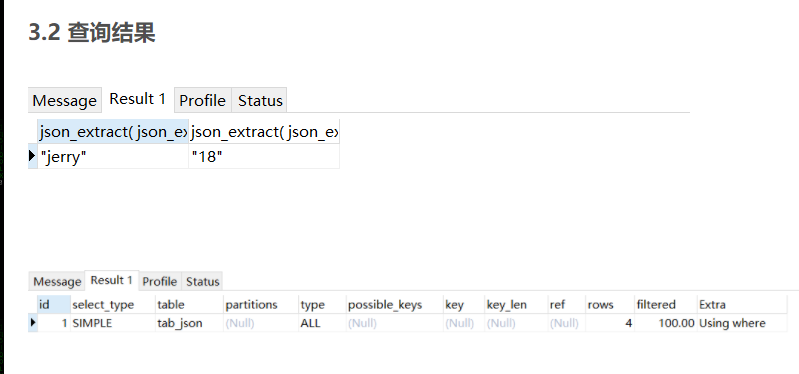
Task: Open the lower Status tab
Action: tap(202, 281)
